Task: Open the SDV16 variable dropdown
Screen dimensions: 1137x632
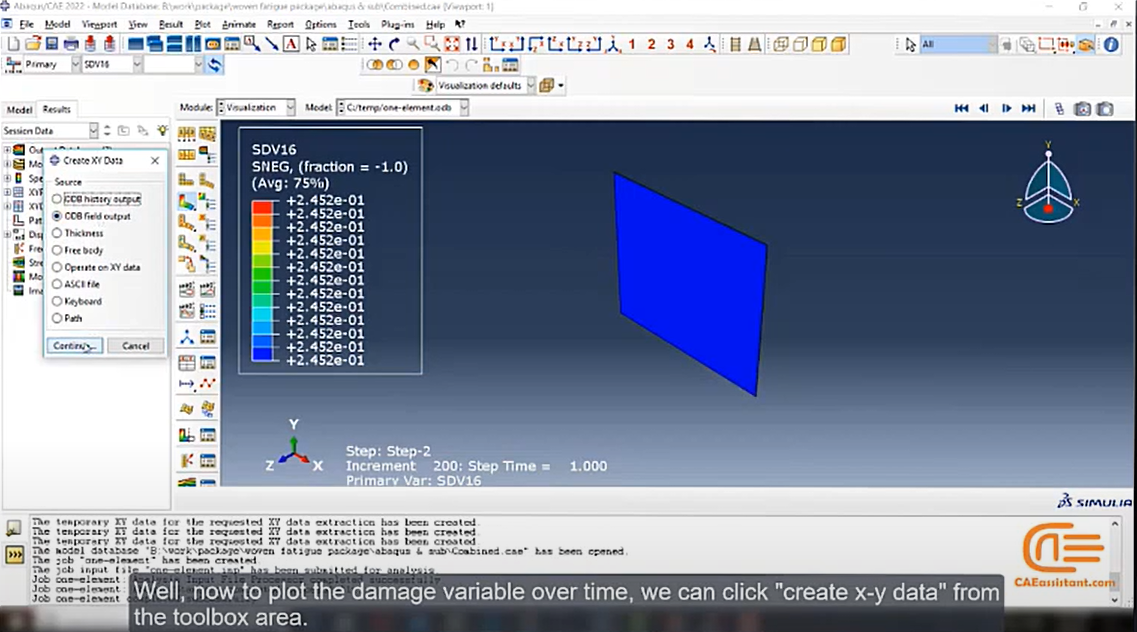Action: point(112,65)
